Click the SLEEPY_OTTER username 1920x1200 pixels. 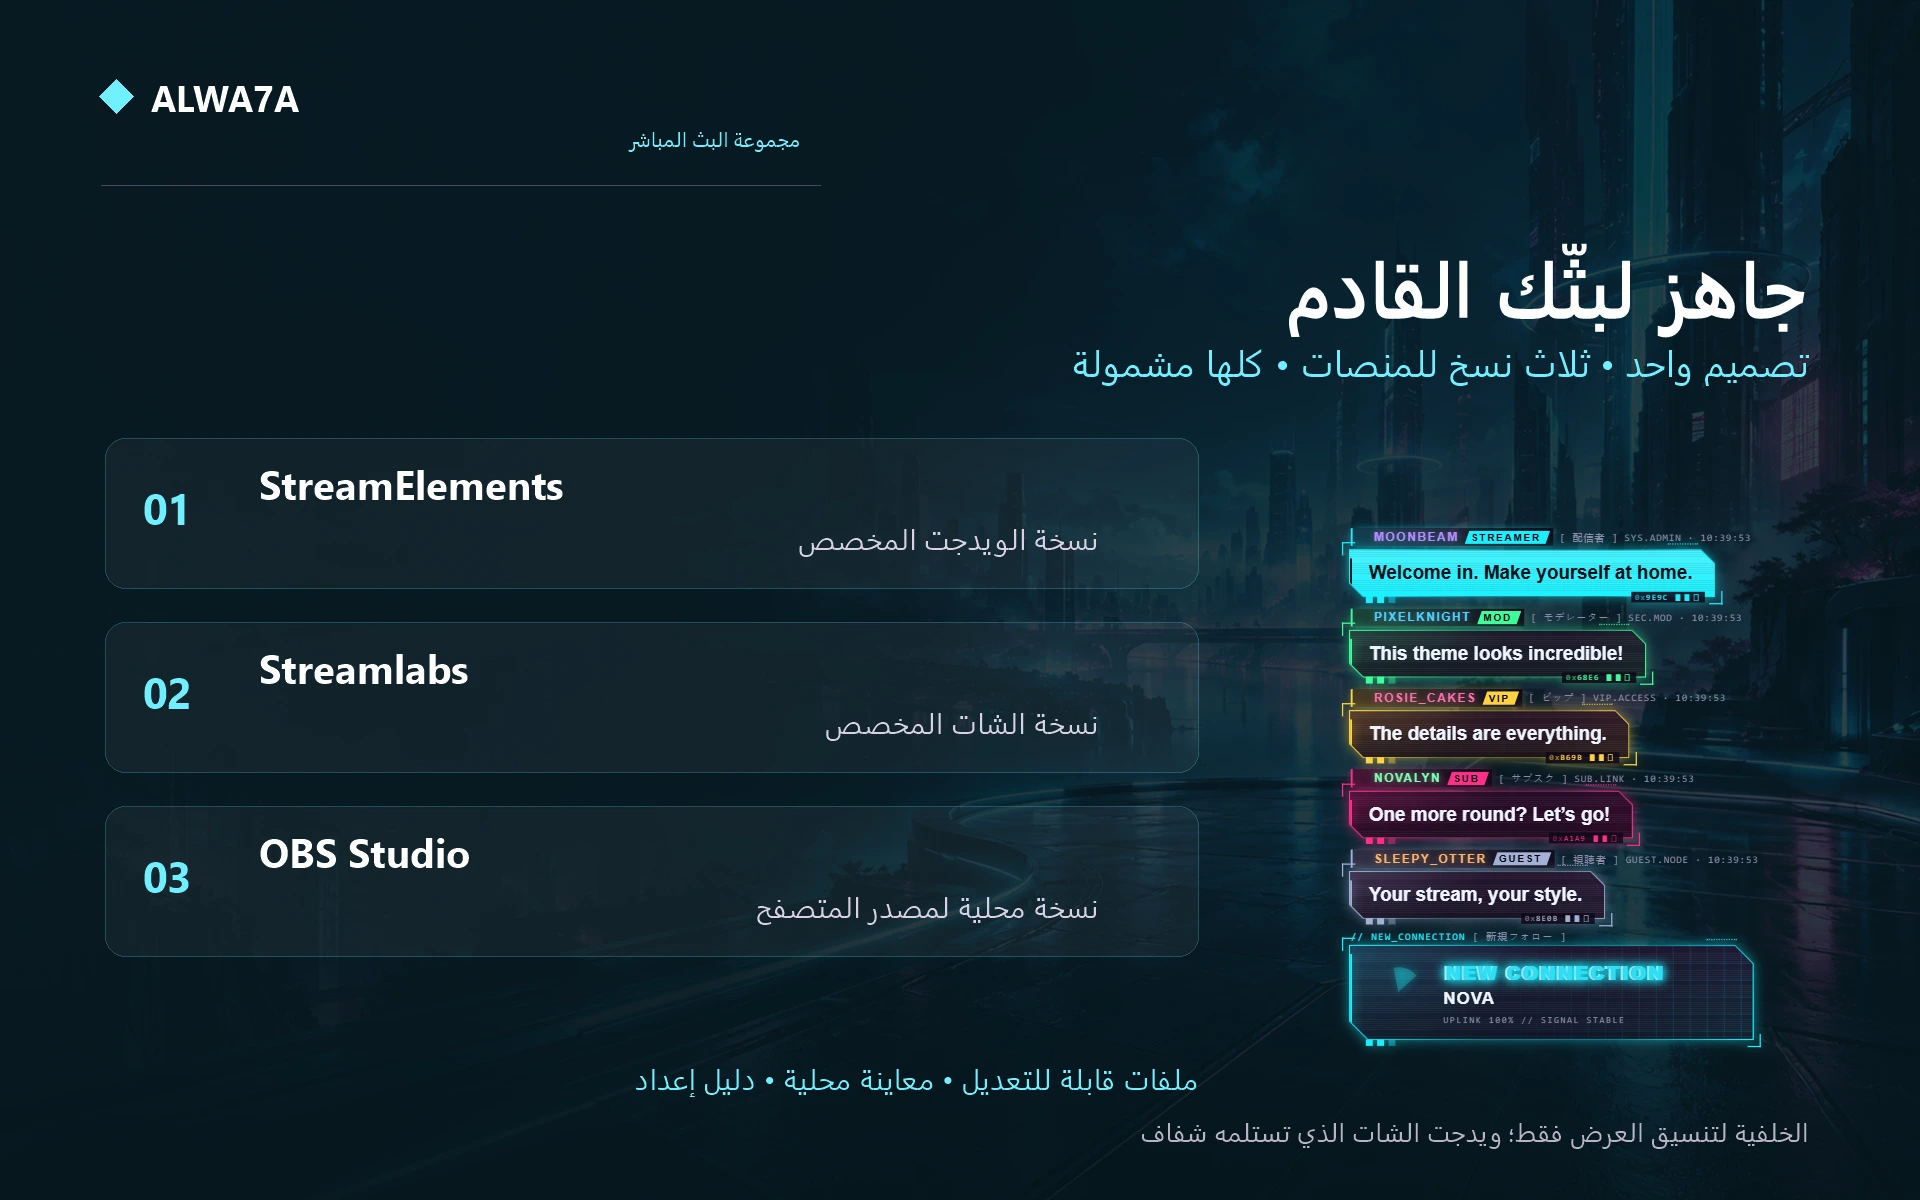tap(1430, 859)
